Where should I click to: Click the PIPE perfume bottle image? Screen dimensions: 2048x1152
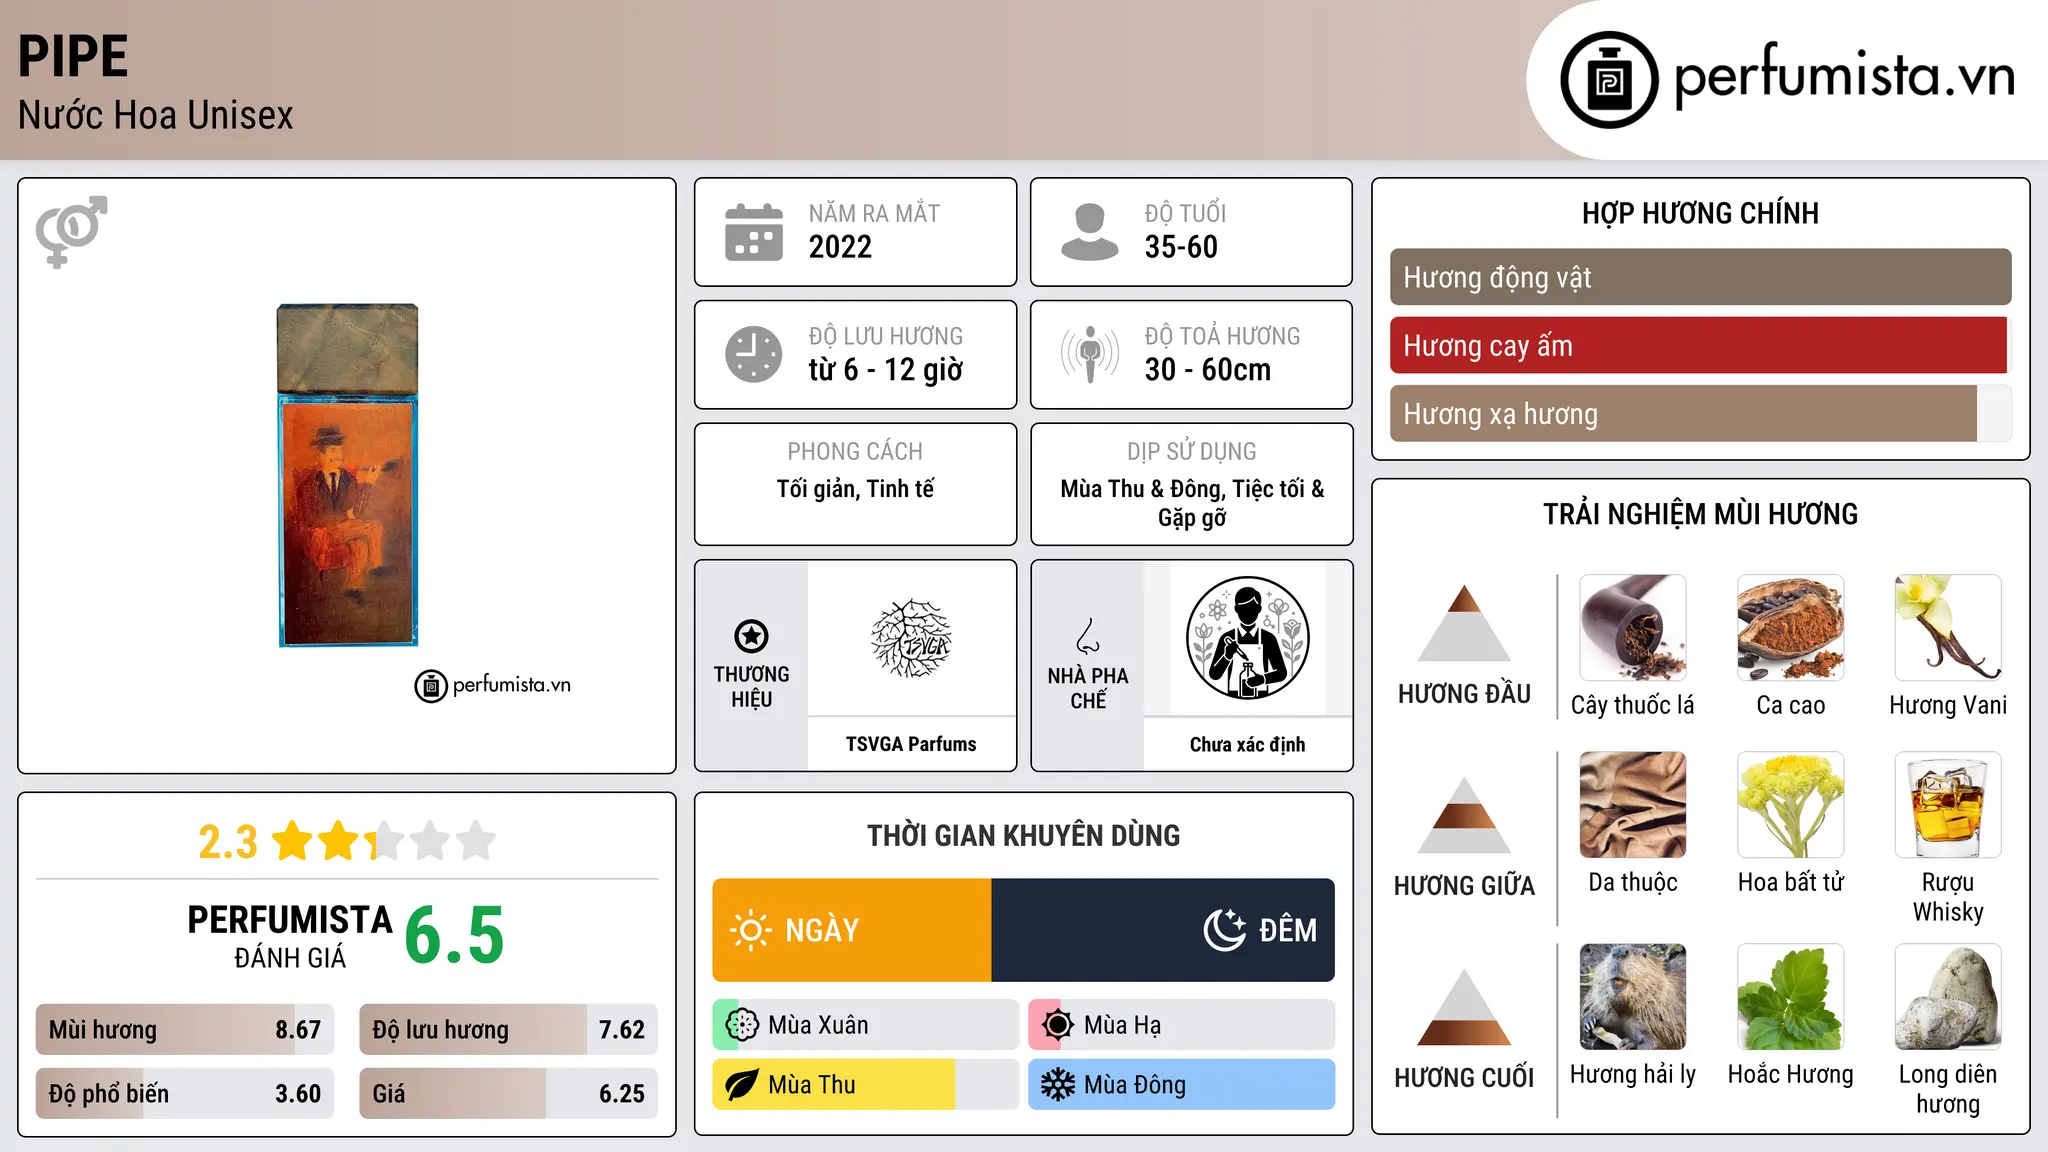pos(348,475)
